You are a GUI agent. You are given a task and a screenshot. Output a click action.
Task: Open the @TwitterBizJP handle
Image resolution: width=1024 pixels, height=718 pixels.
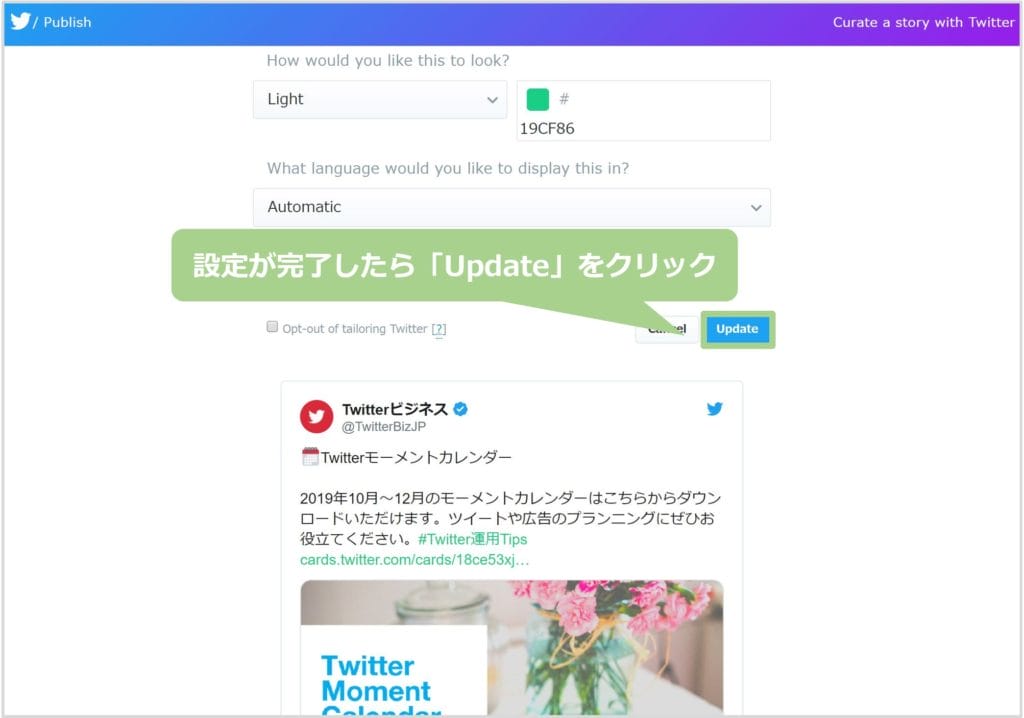384,427
